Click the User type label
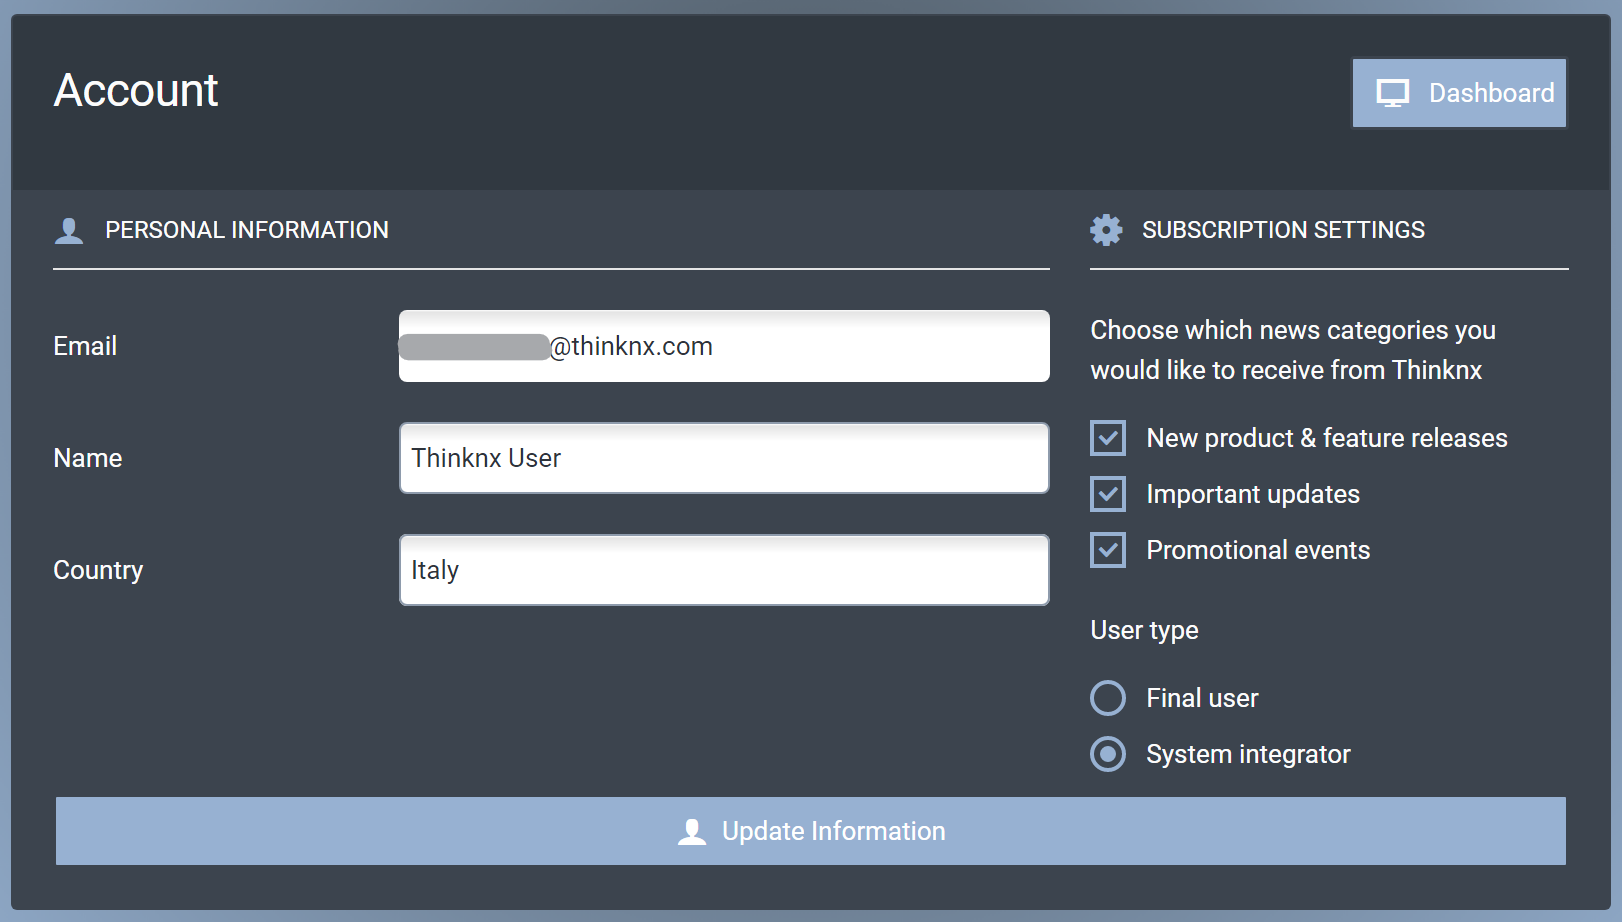 click(1144, 630)
